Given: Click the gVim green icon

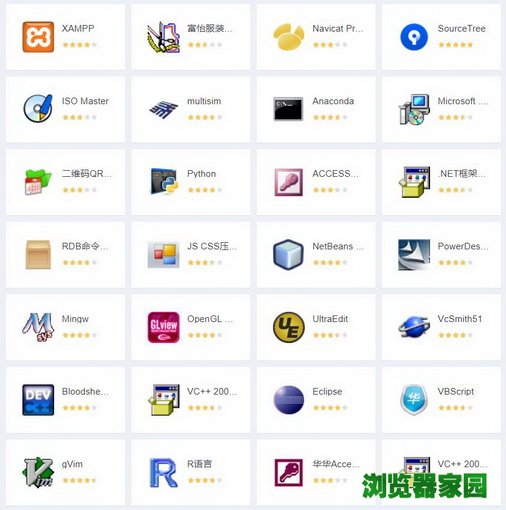Looking at the screenshot, I should pyautogui.click(x=38, y=472).
